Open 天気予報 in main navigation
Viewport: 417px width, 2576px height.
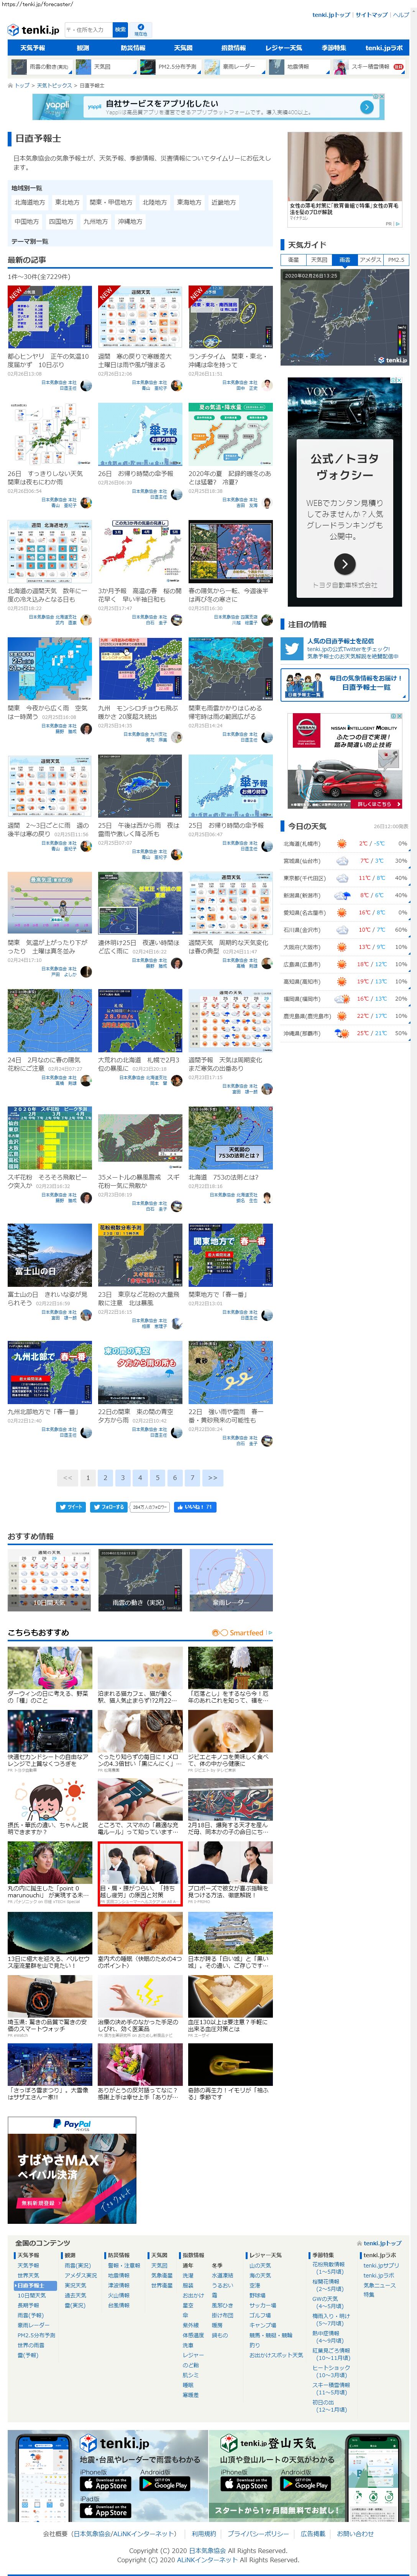coord(32,48)
